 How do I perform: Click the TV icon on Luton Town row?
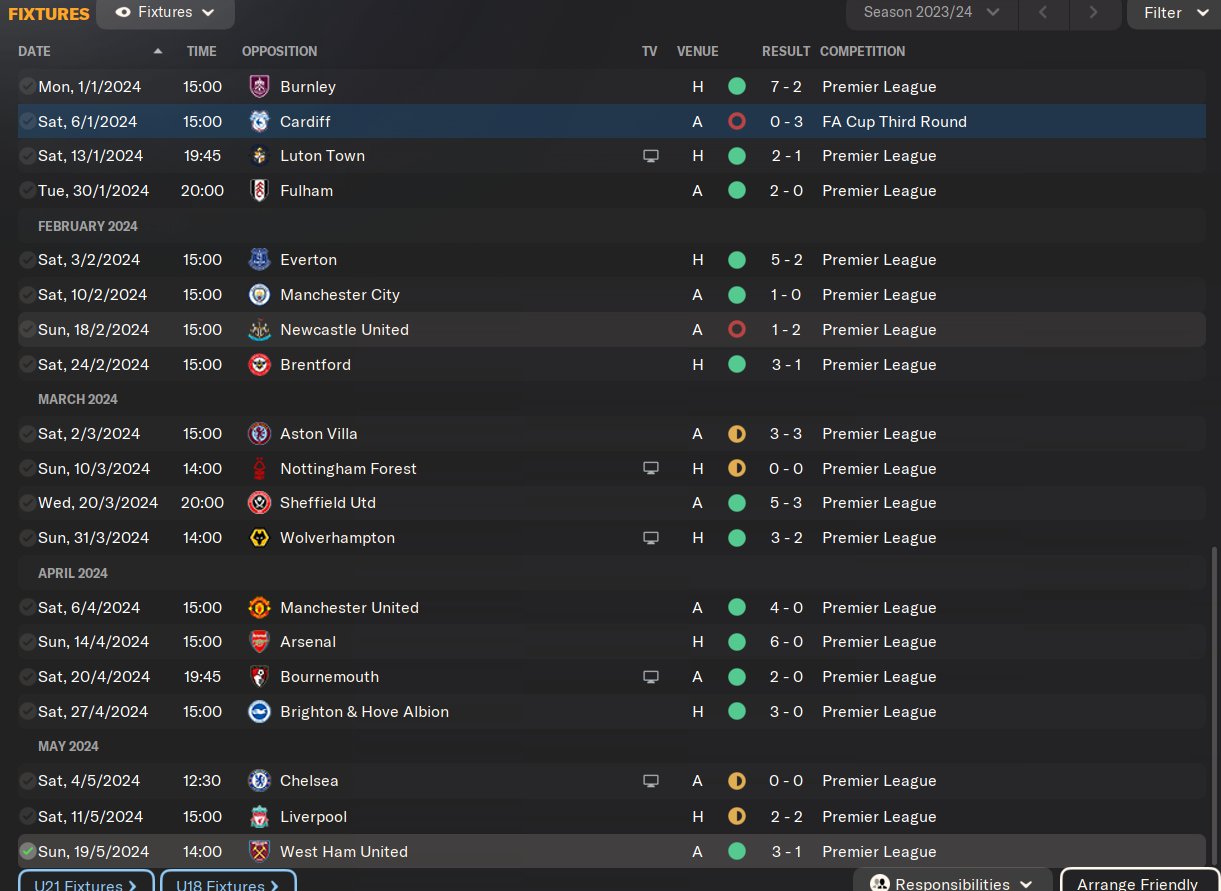tap(651, 156)
